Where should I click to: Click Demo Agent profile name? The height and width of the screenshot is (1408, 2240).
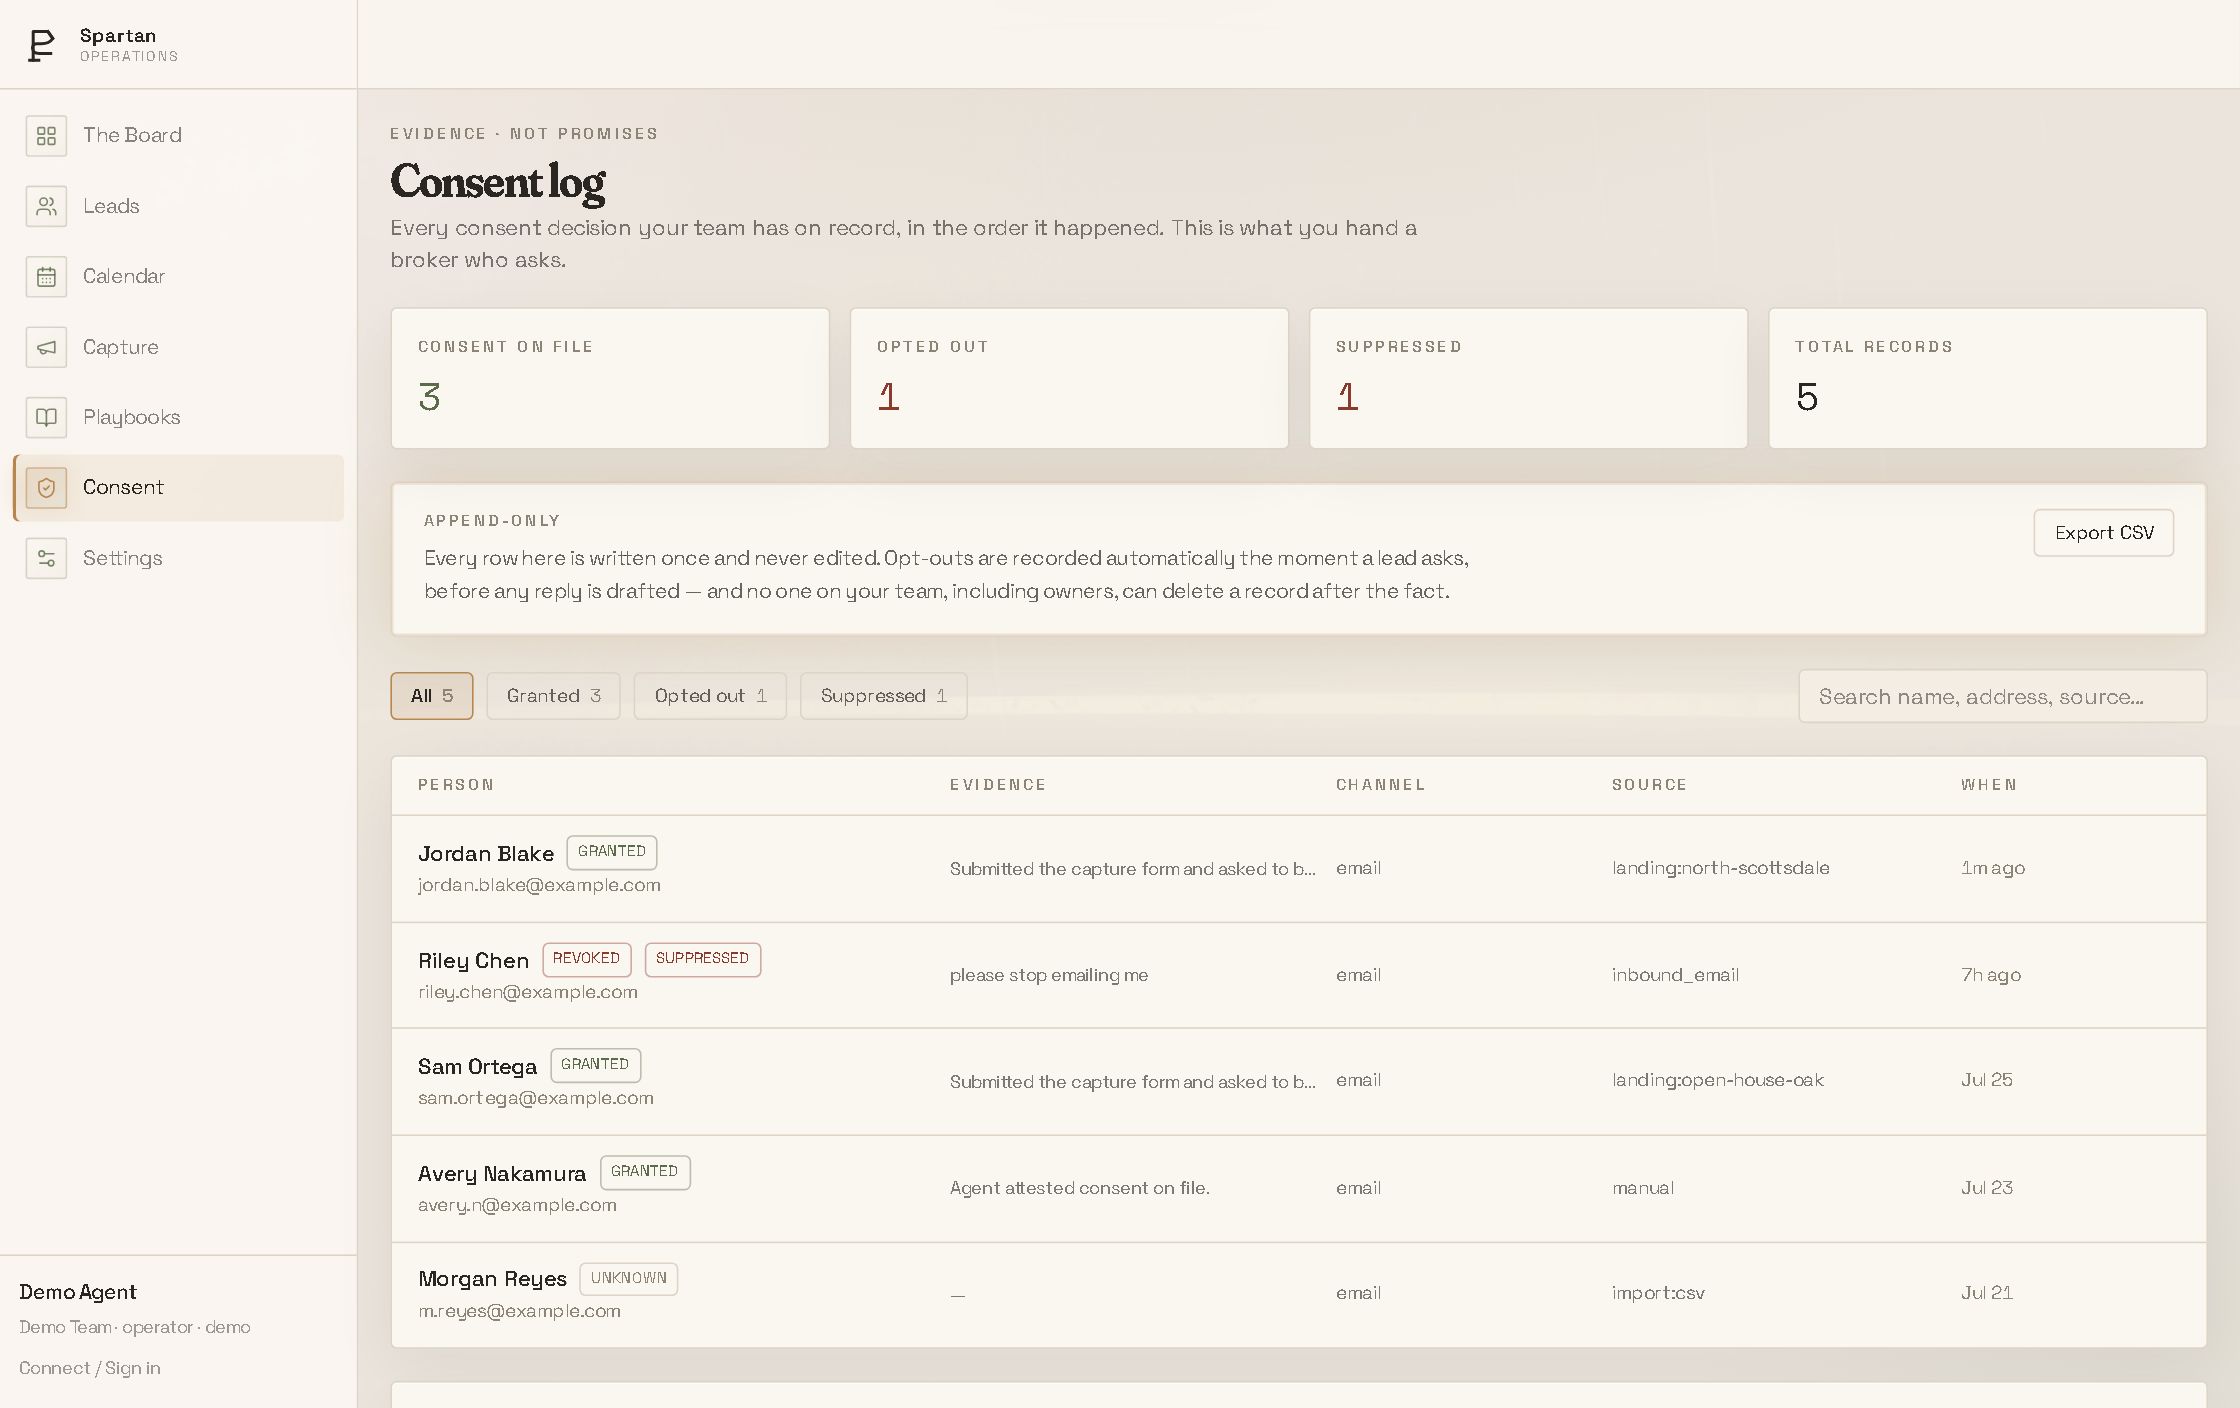point(78,1292)
